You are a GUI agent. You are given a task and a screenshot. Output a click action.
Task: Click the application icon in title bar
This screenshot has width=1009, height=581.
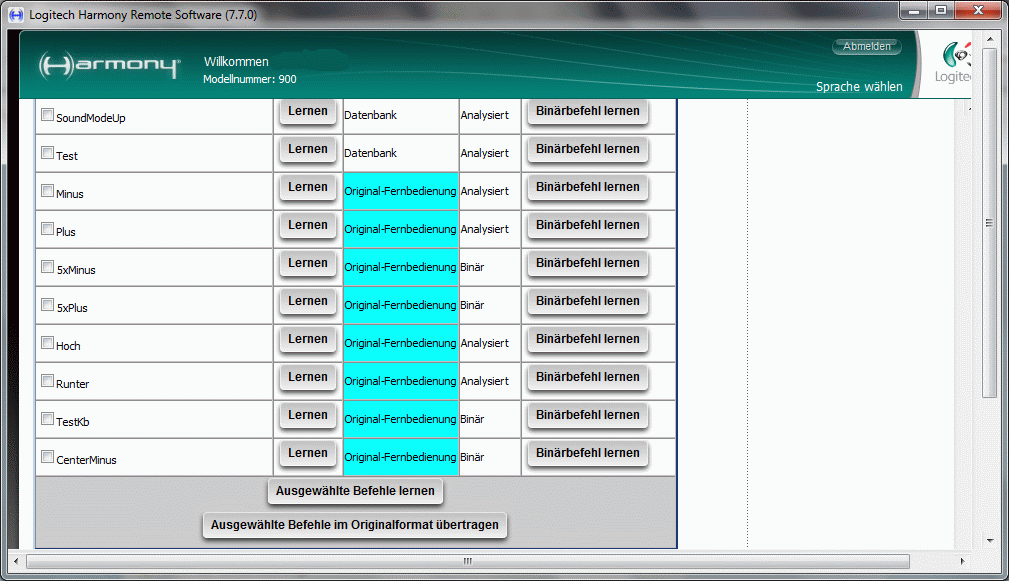click(15, 14)
